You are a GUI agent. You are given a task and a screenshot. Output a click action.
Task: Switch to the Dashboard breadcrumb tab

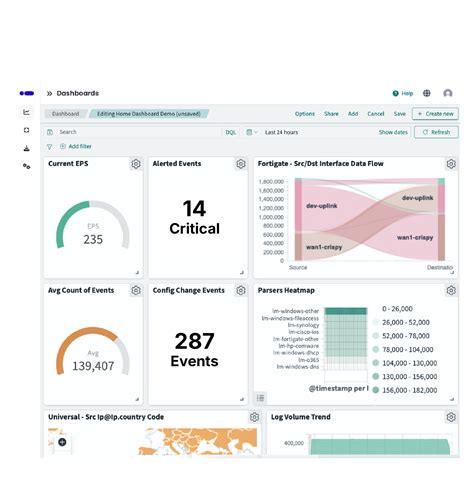point(66,114)
